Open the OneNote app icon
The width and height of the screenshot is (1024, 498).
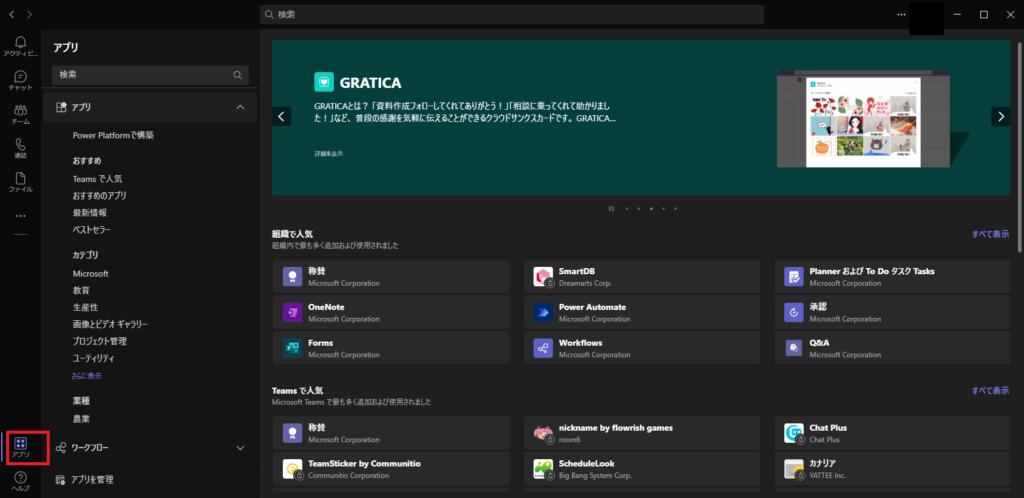tap(293, 313)
